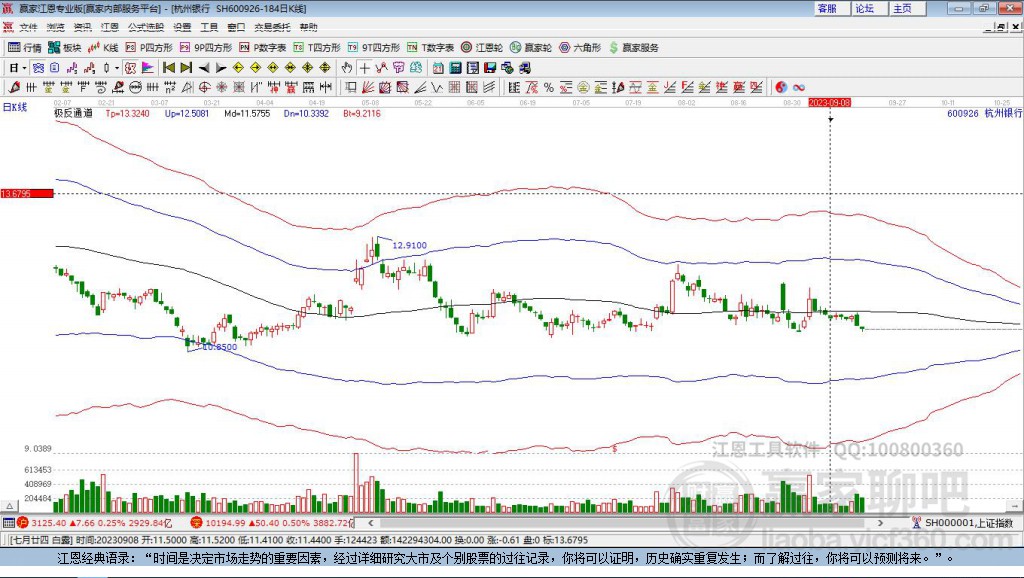The height and width of the screenshot is (578, 1024).
Task: Expand the 日 period dropdown arrow
Action: [24, 68]
